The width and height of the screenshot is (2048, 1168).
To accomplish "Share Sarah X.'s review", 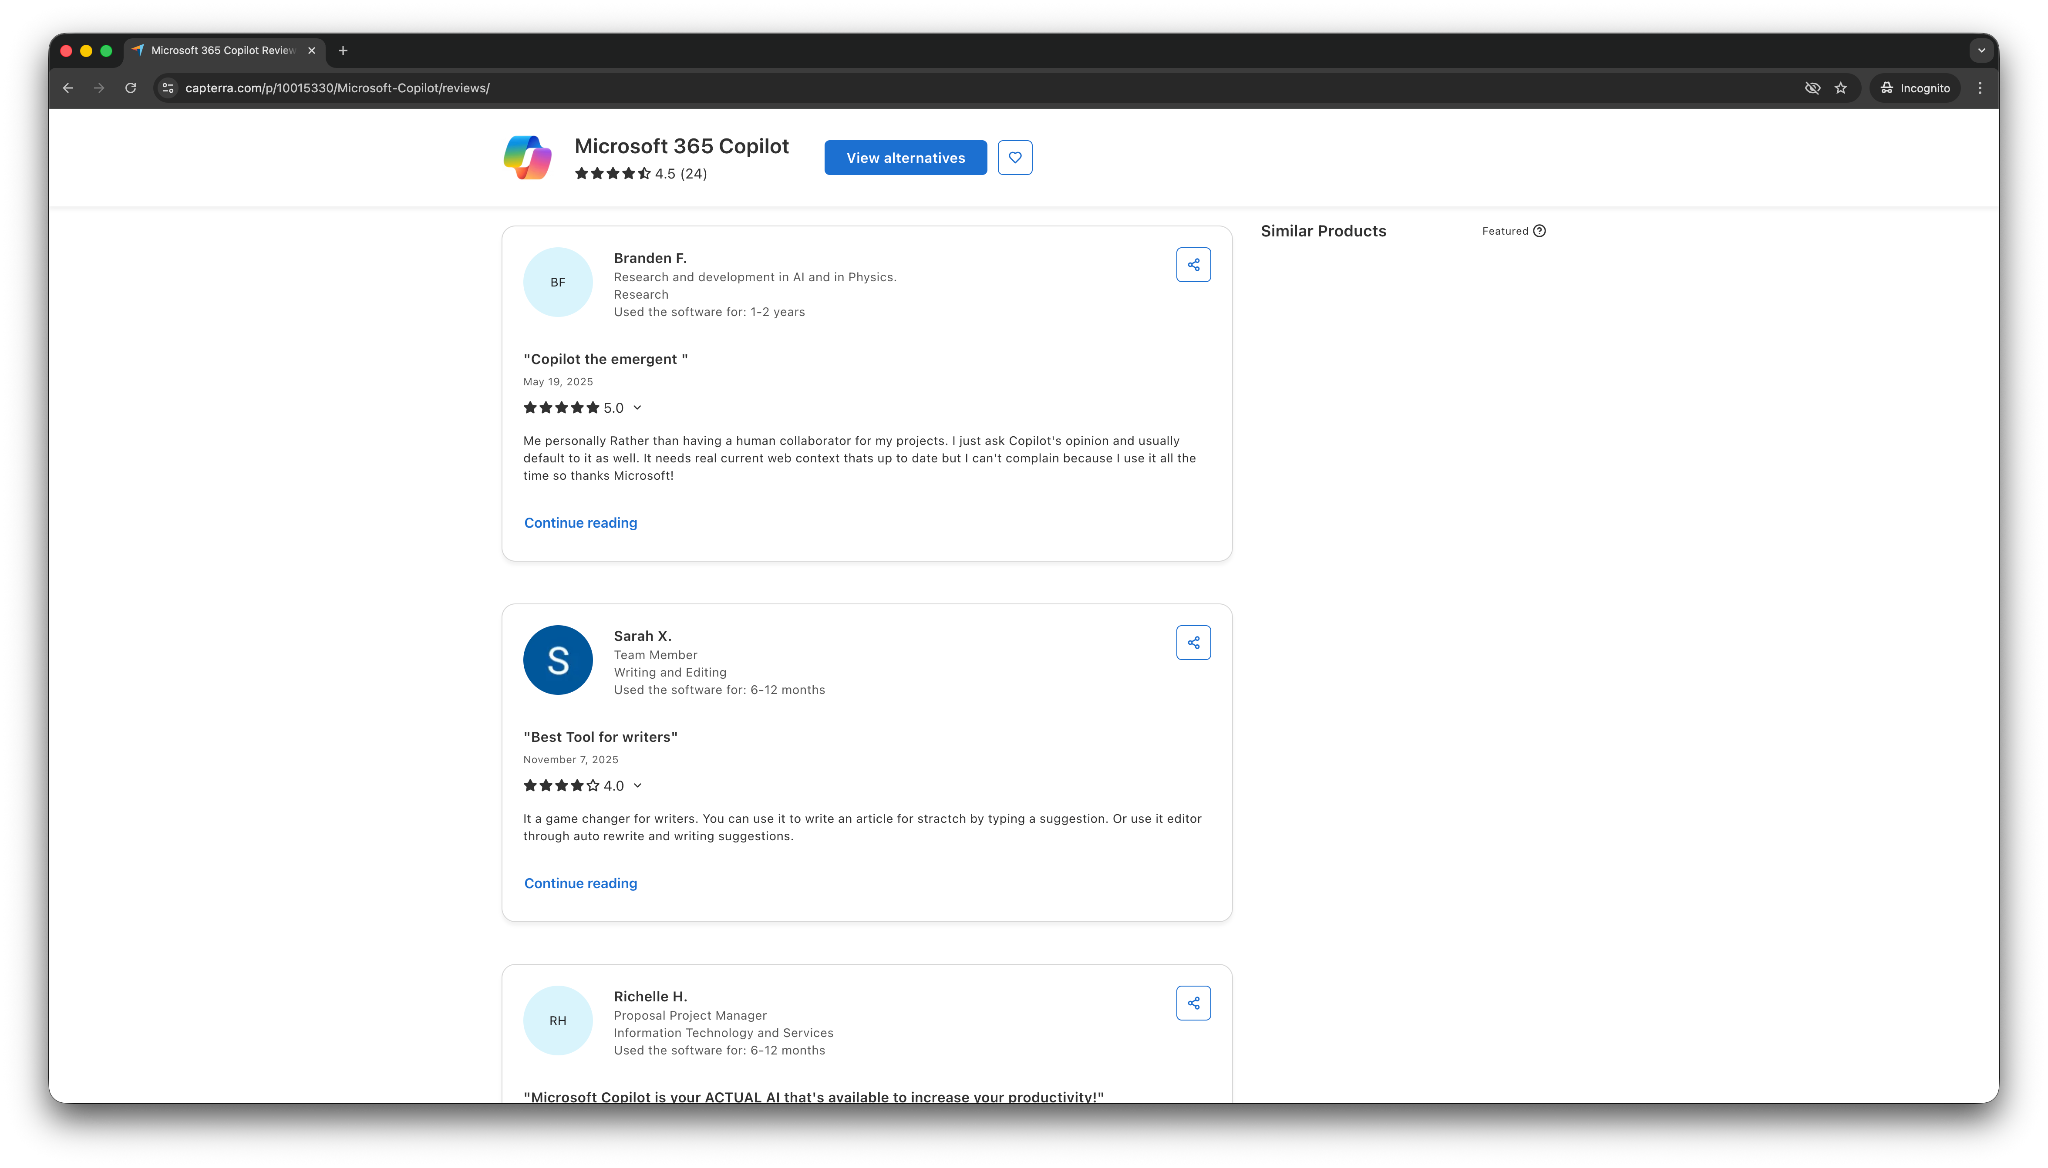I will [x=1193, y=643].
